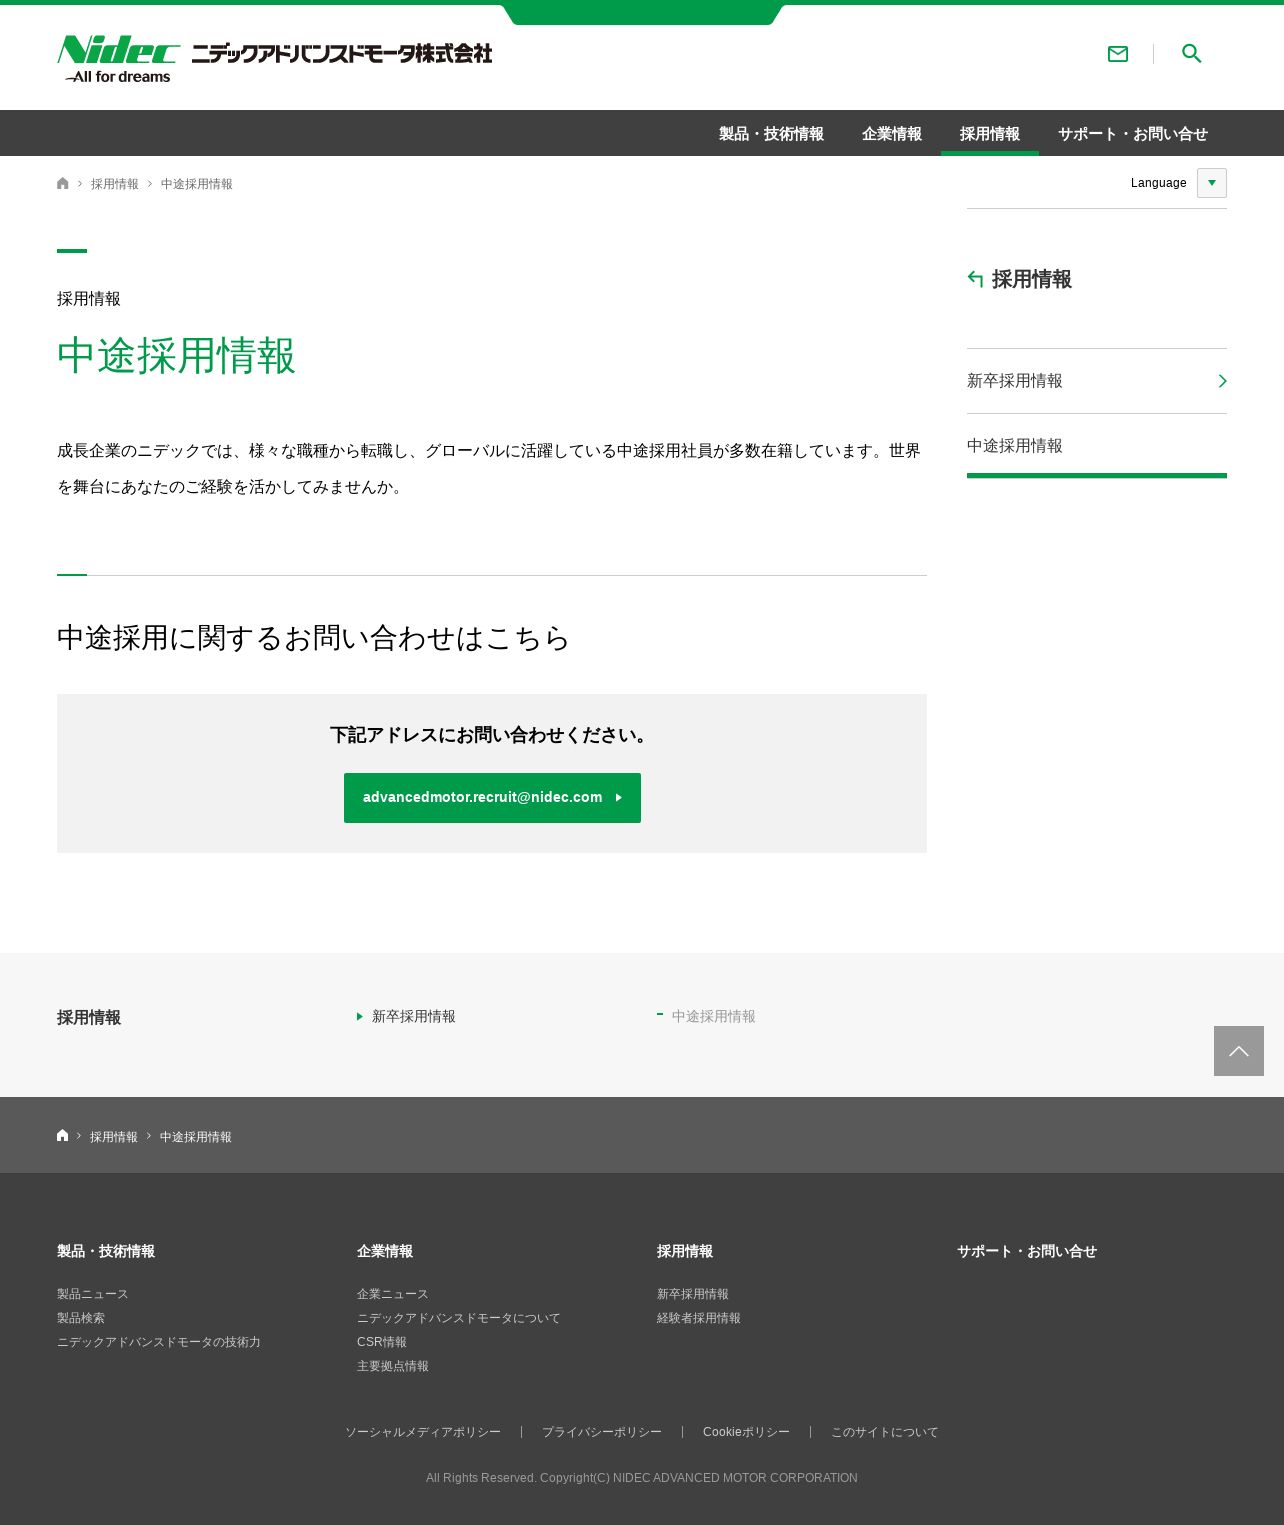The image size is (1284, 1525).
Task: Click the Language label text
Action: [1159, 183]
